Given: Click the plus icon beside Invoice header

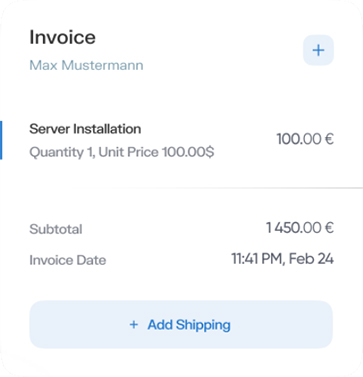Looking at the screenshot, I should point(318,50).
